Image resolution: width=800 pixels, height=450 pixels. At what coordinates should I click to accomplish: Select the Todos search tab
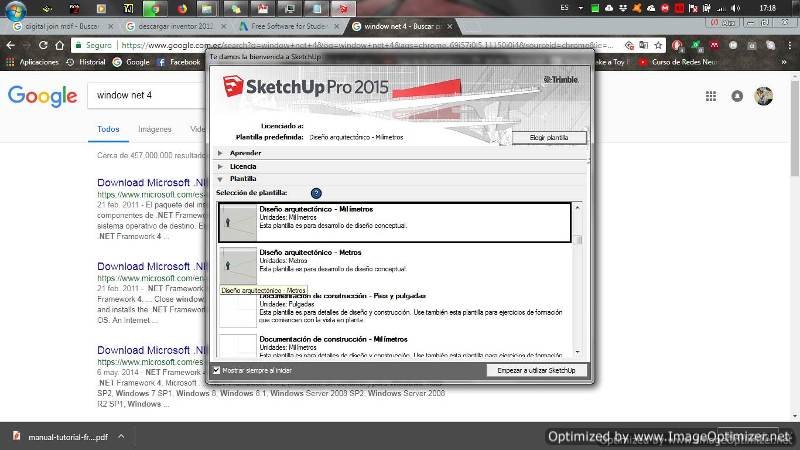tap(108, 130)
